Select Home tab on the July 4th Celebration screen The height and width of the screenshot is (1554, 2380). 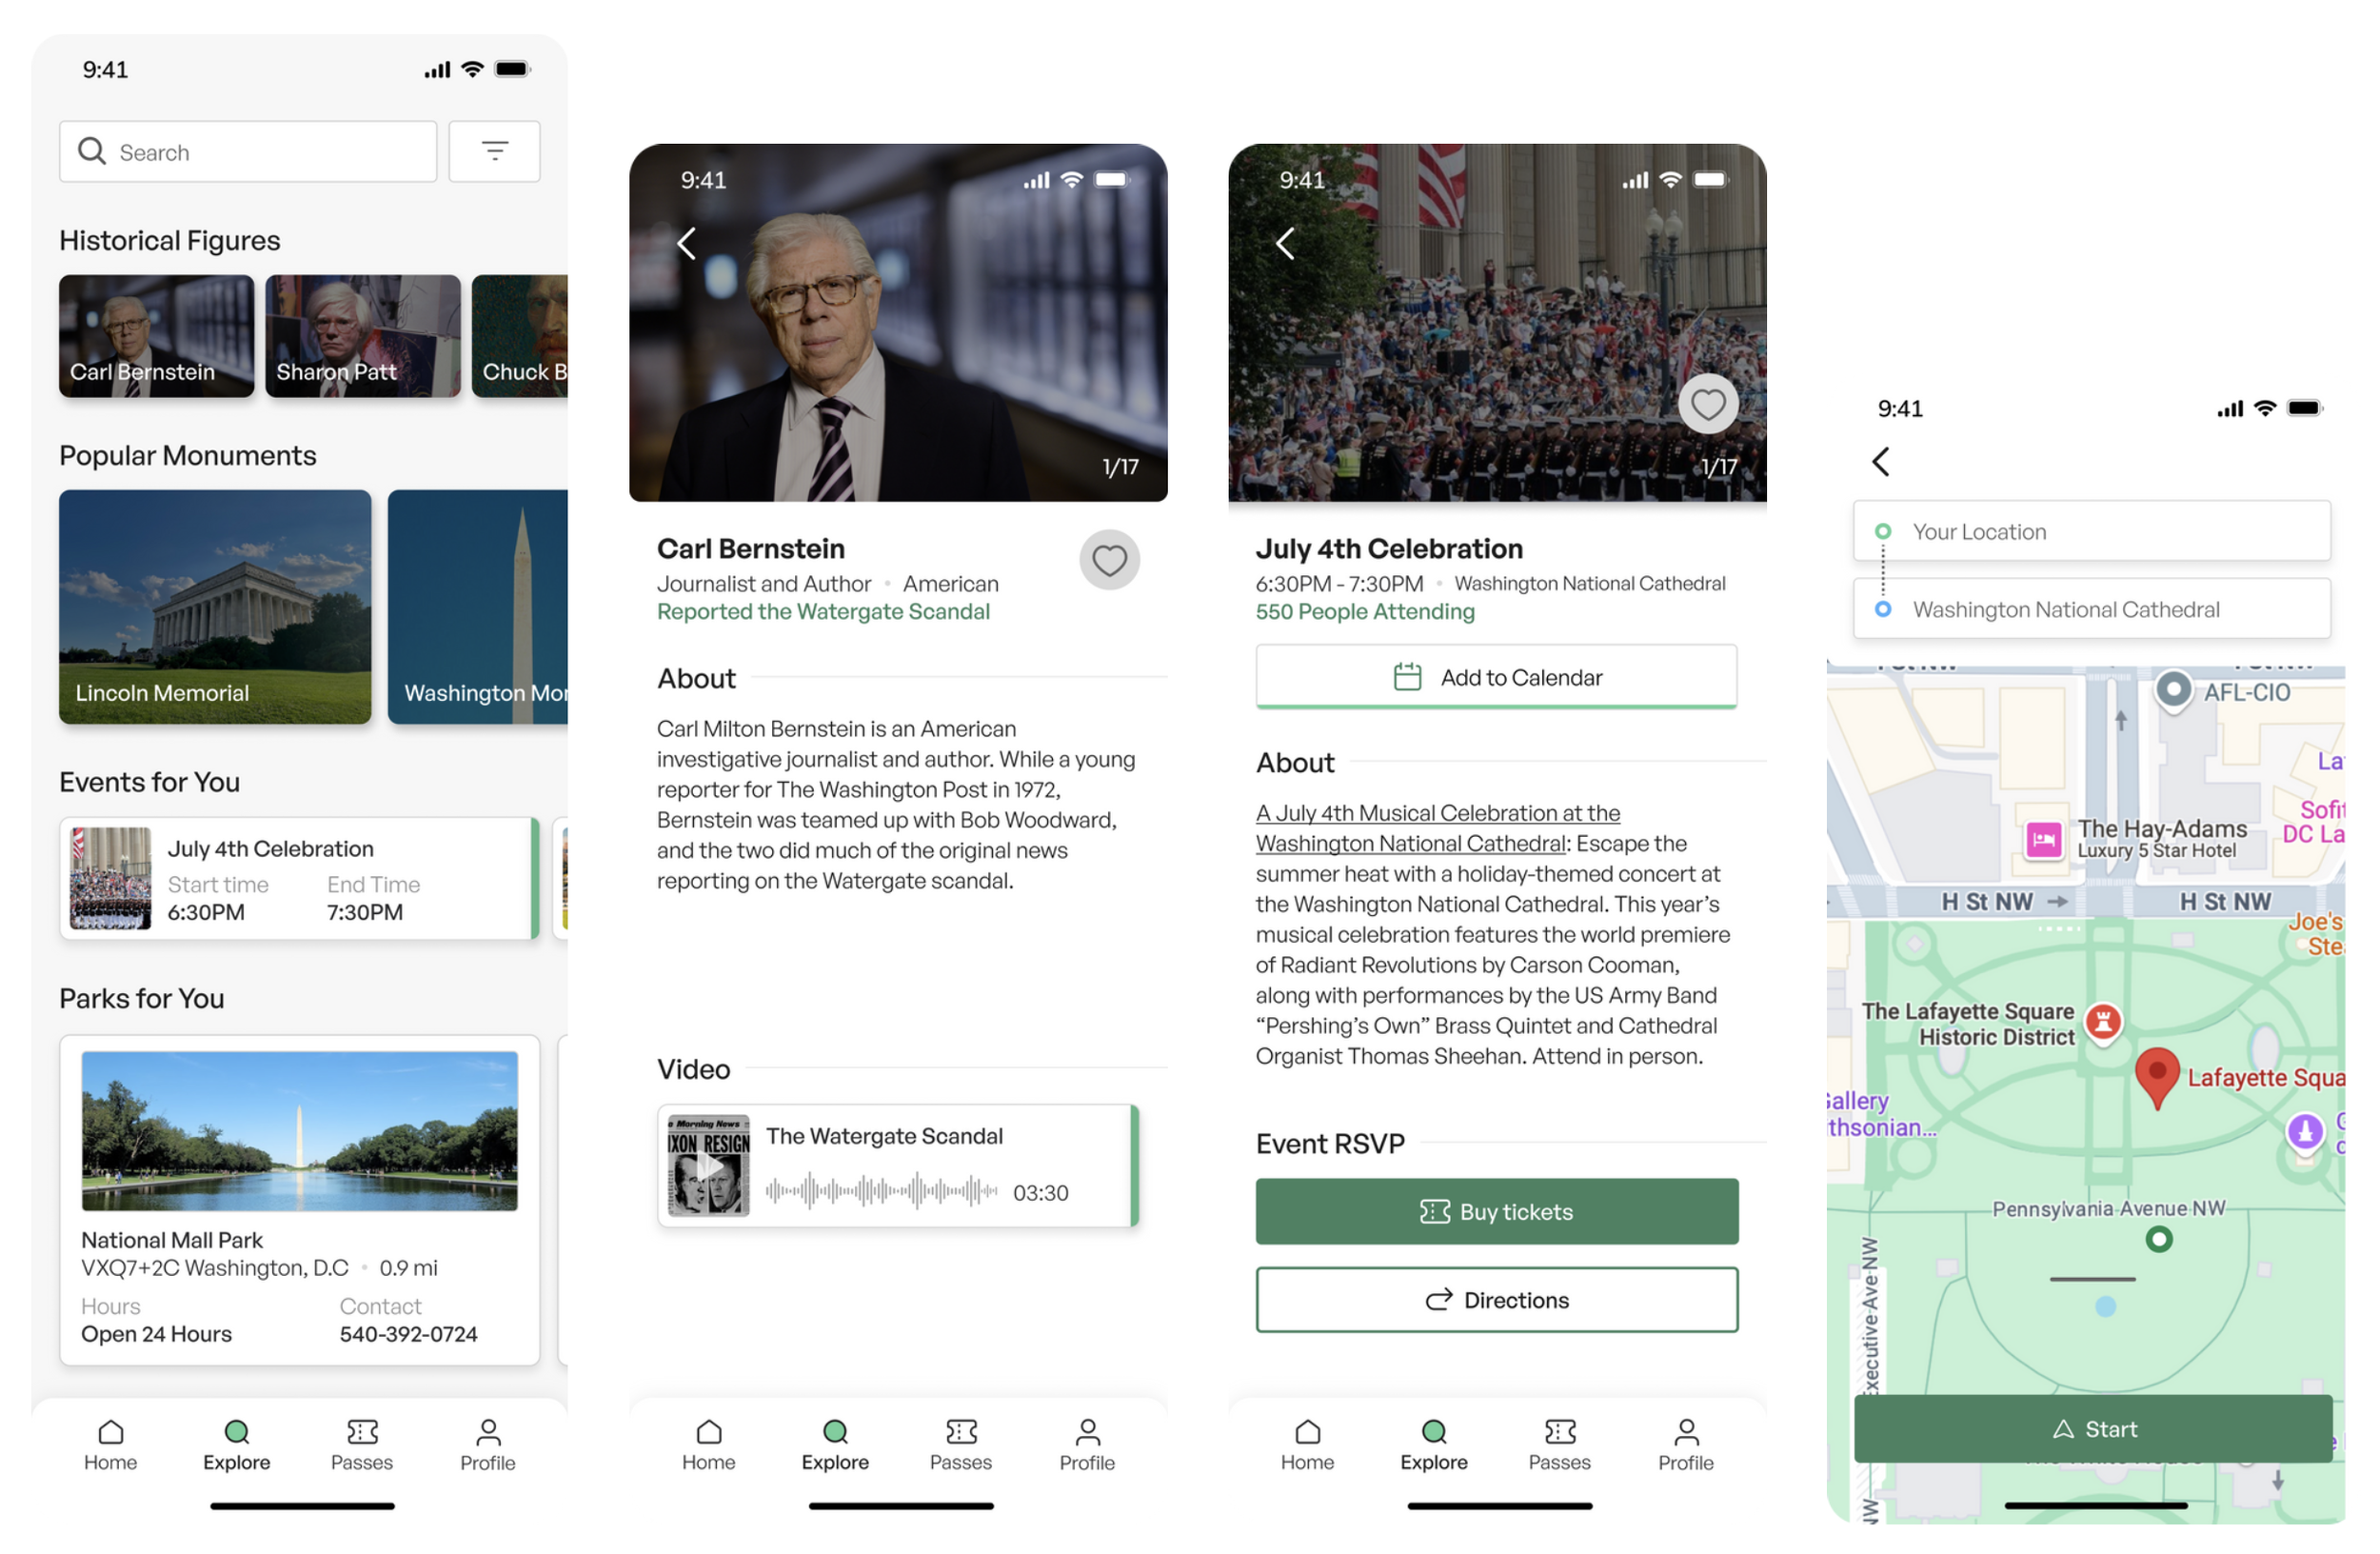(x=1308, y=1445)
